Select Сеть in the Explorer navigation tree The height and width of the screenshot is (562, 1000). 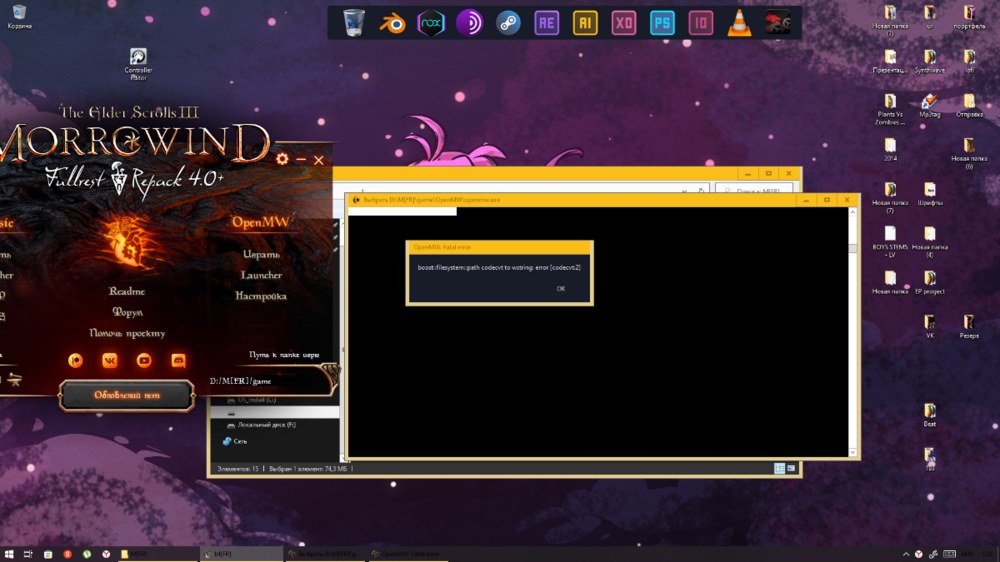234,441
